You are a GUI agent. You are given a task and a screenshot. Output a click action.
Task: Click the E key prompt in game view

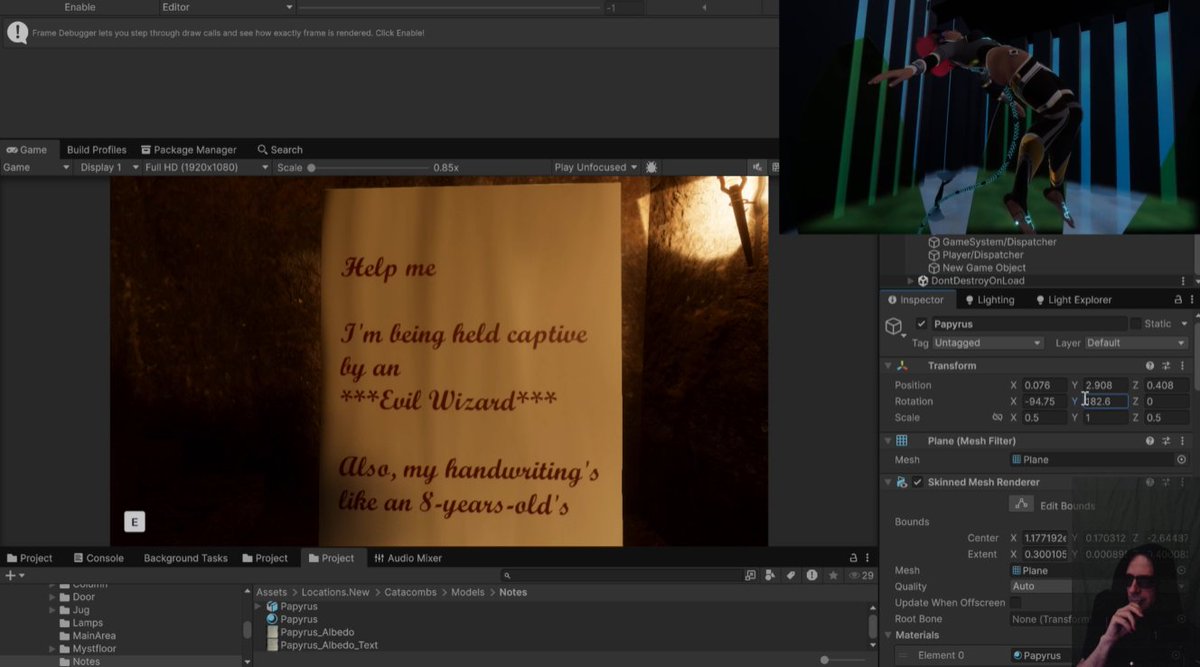click(x=134, y=521)
